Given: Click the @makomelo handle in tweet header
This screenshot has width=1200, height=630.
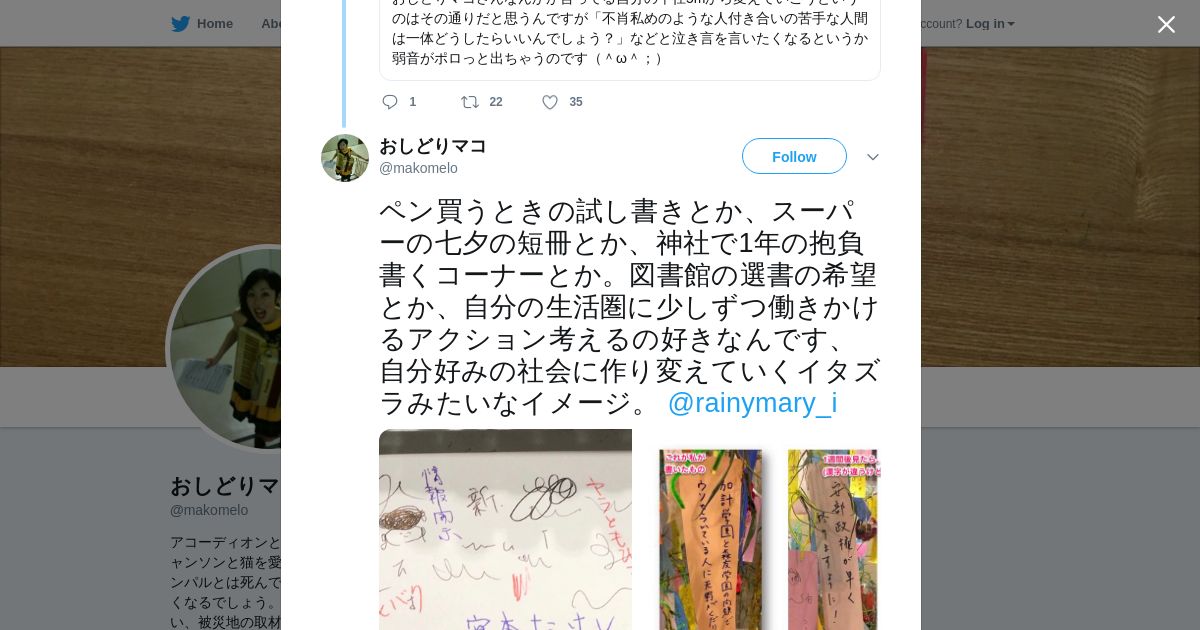Looking at the screenshot, I should (x=418, y=168).
